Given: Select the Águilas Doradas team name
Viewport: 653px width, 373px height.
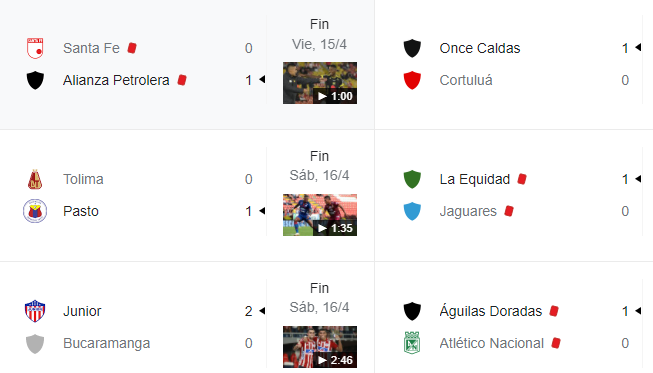Looking at the screenshot, I should [491, 311].
